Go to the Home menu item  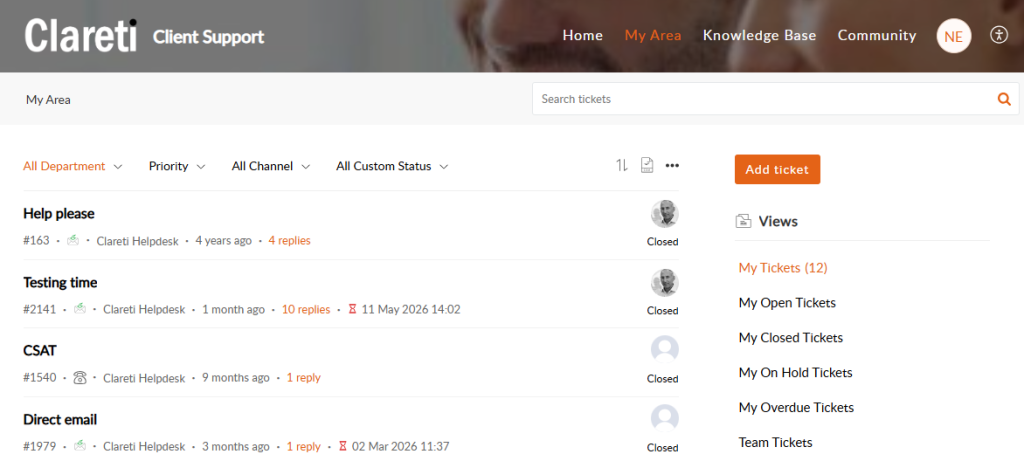583,35
